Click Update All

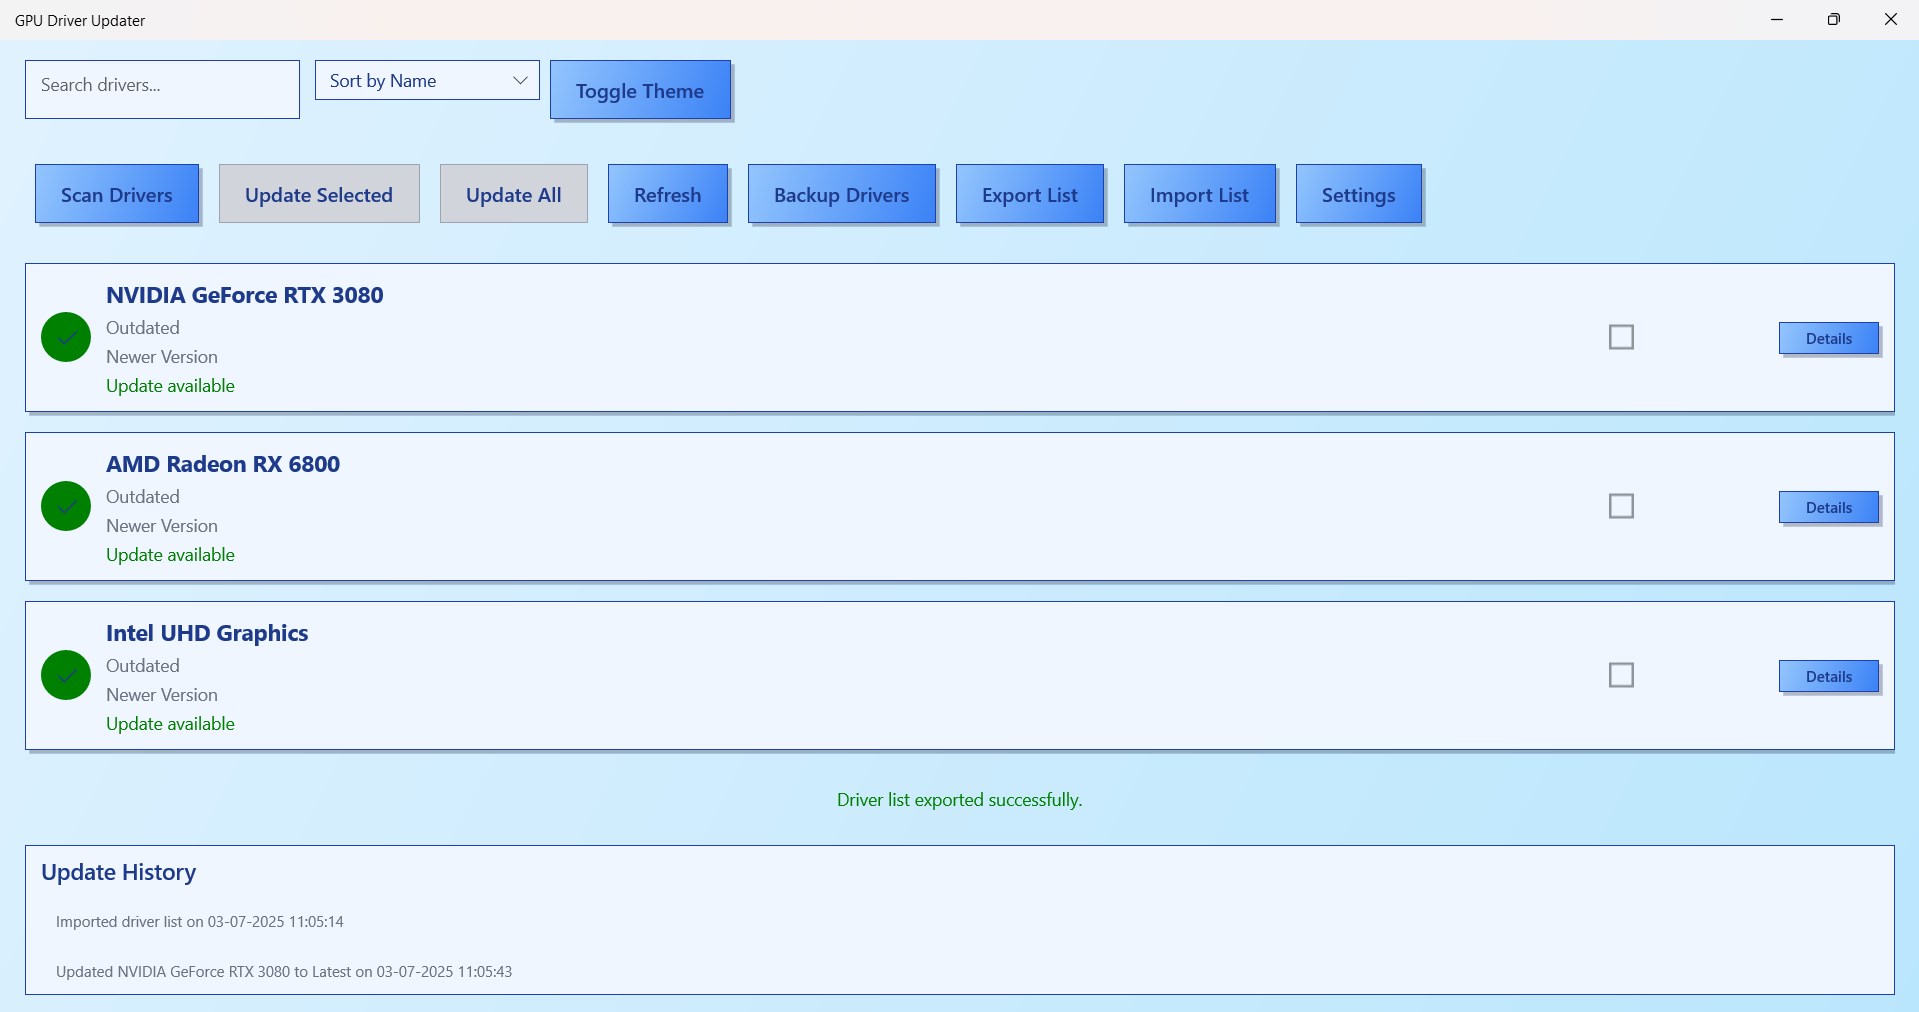pyautogui.click(x=513, y=194)
